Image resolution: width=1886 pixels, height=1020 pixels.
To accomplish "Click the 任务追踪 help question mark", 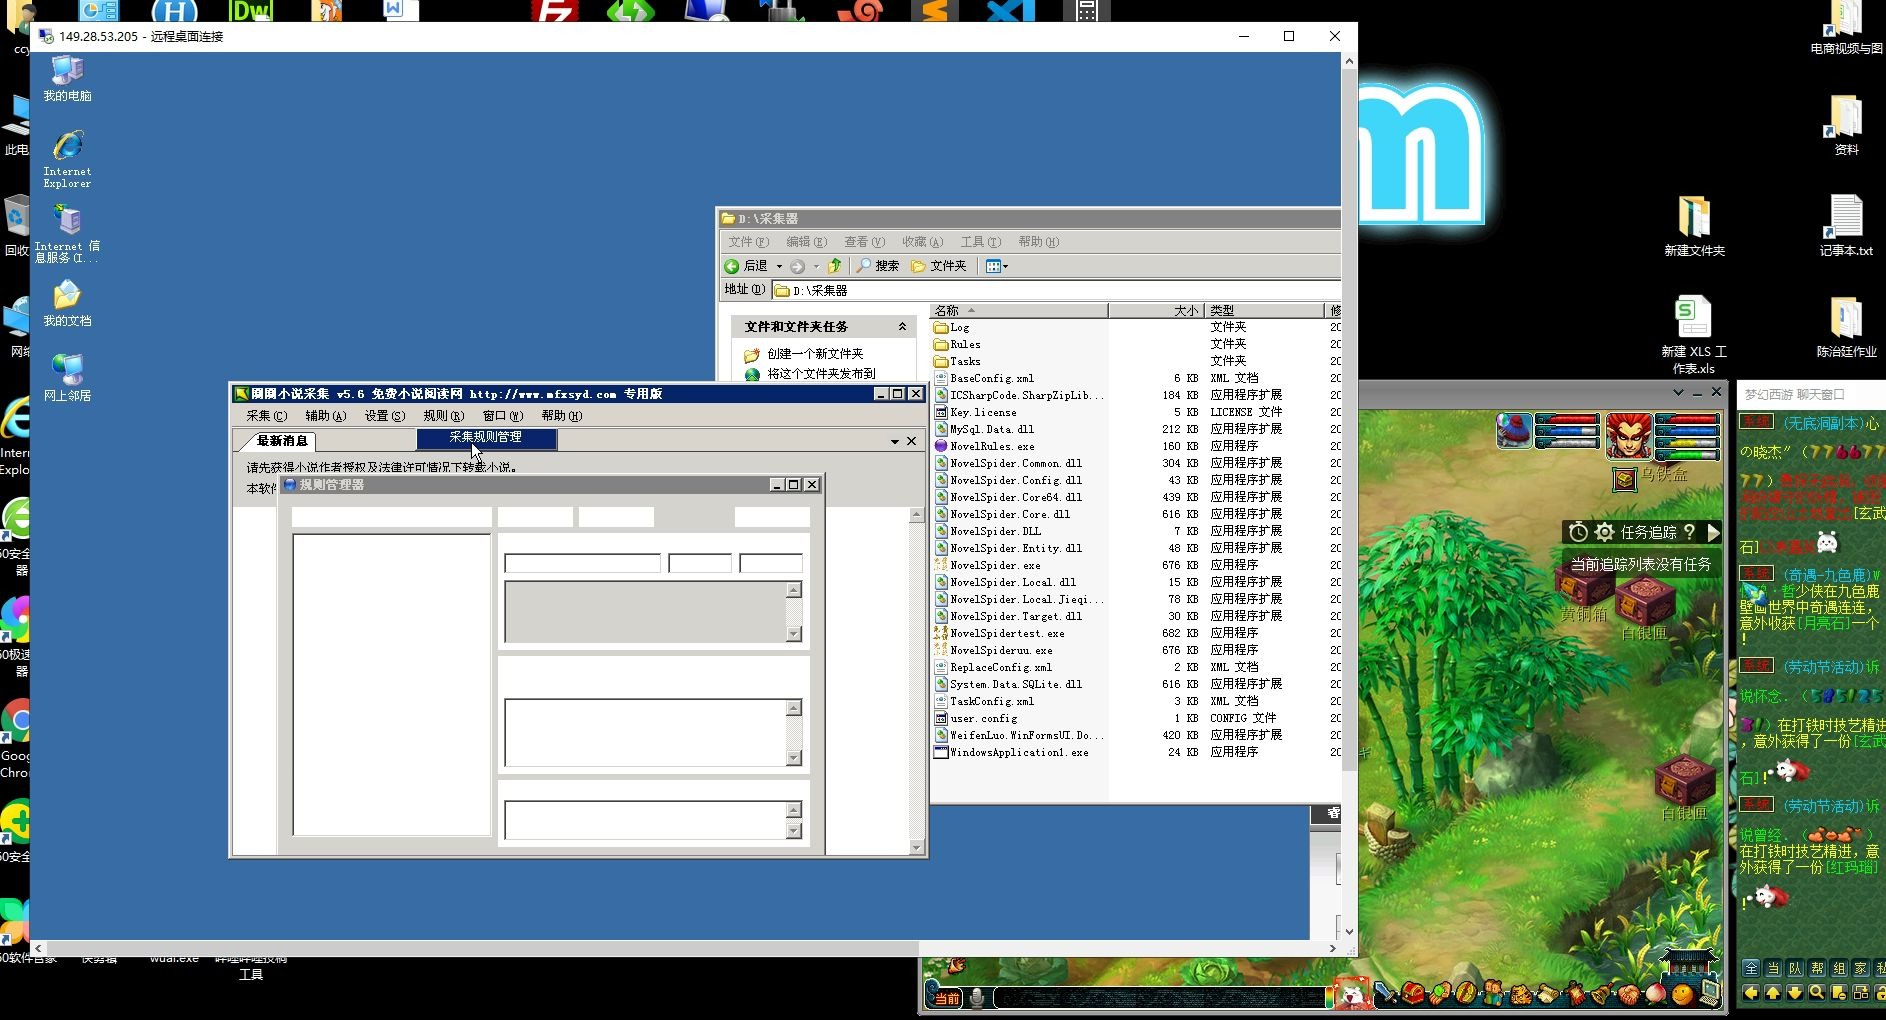I will coord(1689,532).
